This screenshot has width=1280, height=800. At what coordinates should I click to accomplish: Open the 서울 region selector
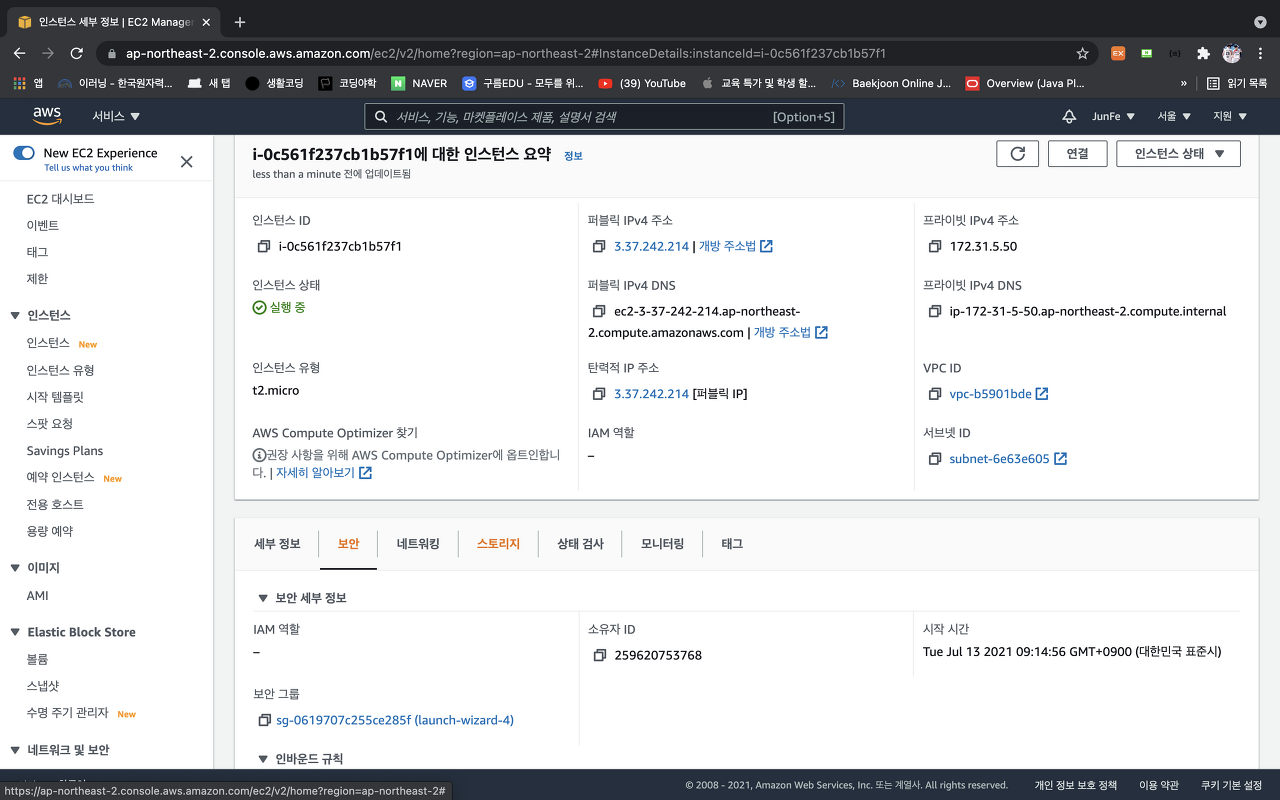click(x=1174, y=116)
